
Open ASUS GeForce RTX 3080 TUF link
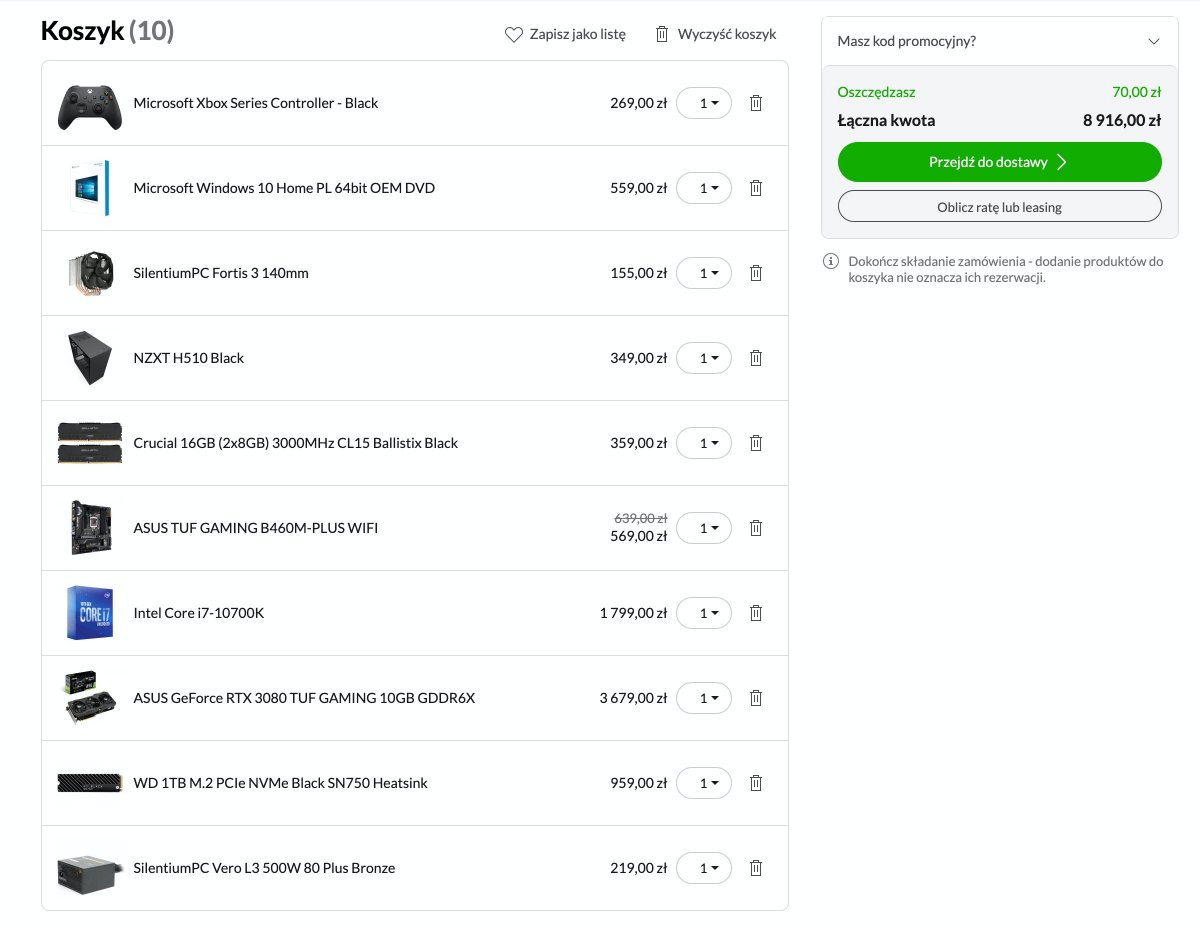[x=304, y=698]
